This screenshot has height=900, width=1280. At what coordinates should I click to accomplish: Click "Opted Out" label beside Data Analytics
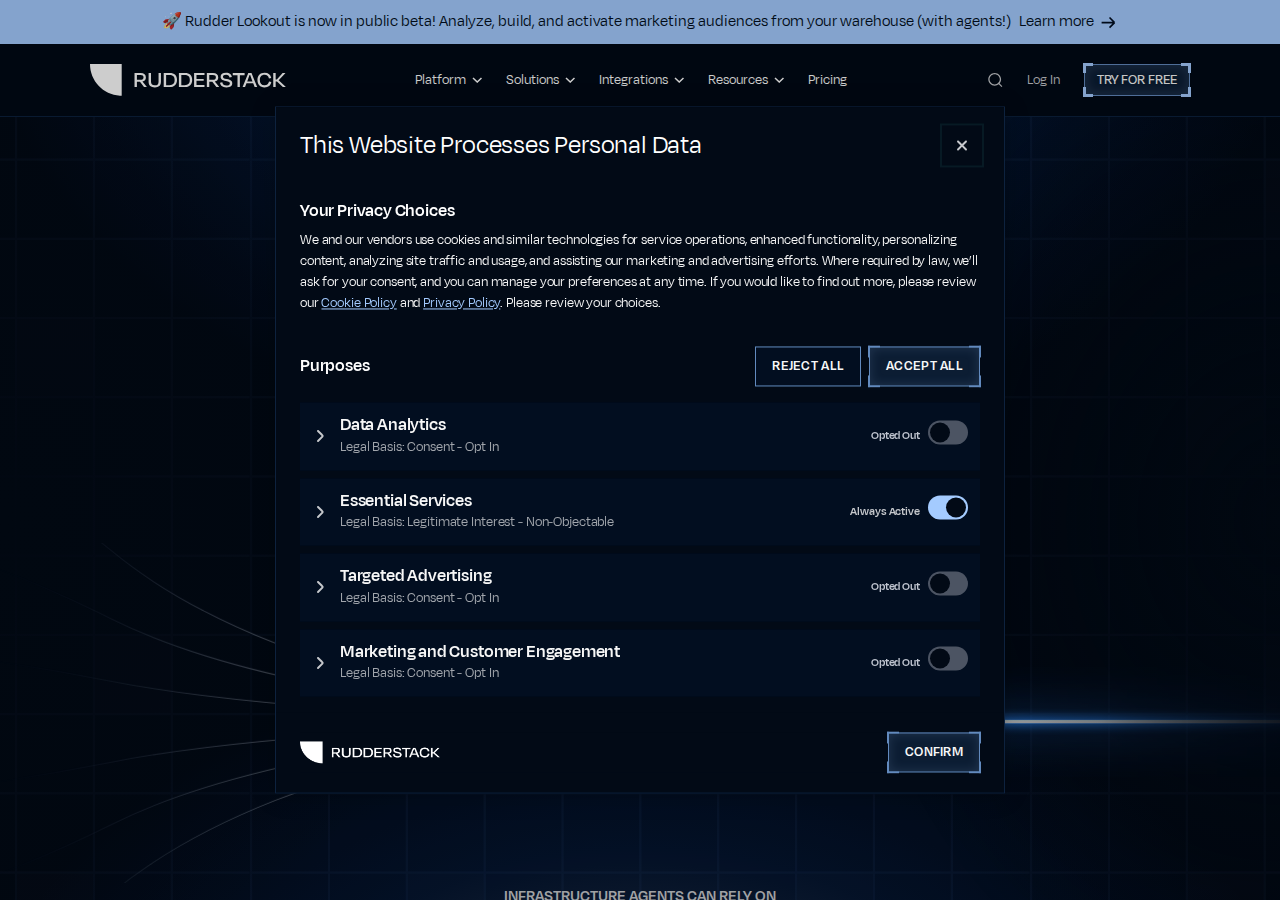[x=895, y=436]
